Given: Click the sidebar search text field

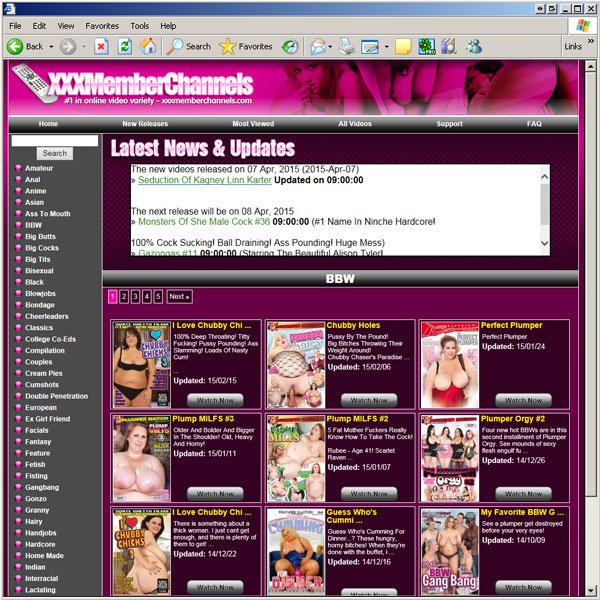Looking at the screenshot, I should (54, 140).
